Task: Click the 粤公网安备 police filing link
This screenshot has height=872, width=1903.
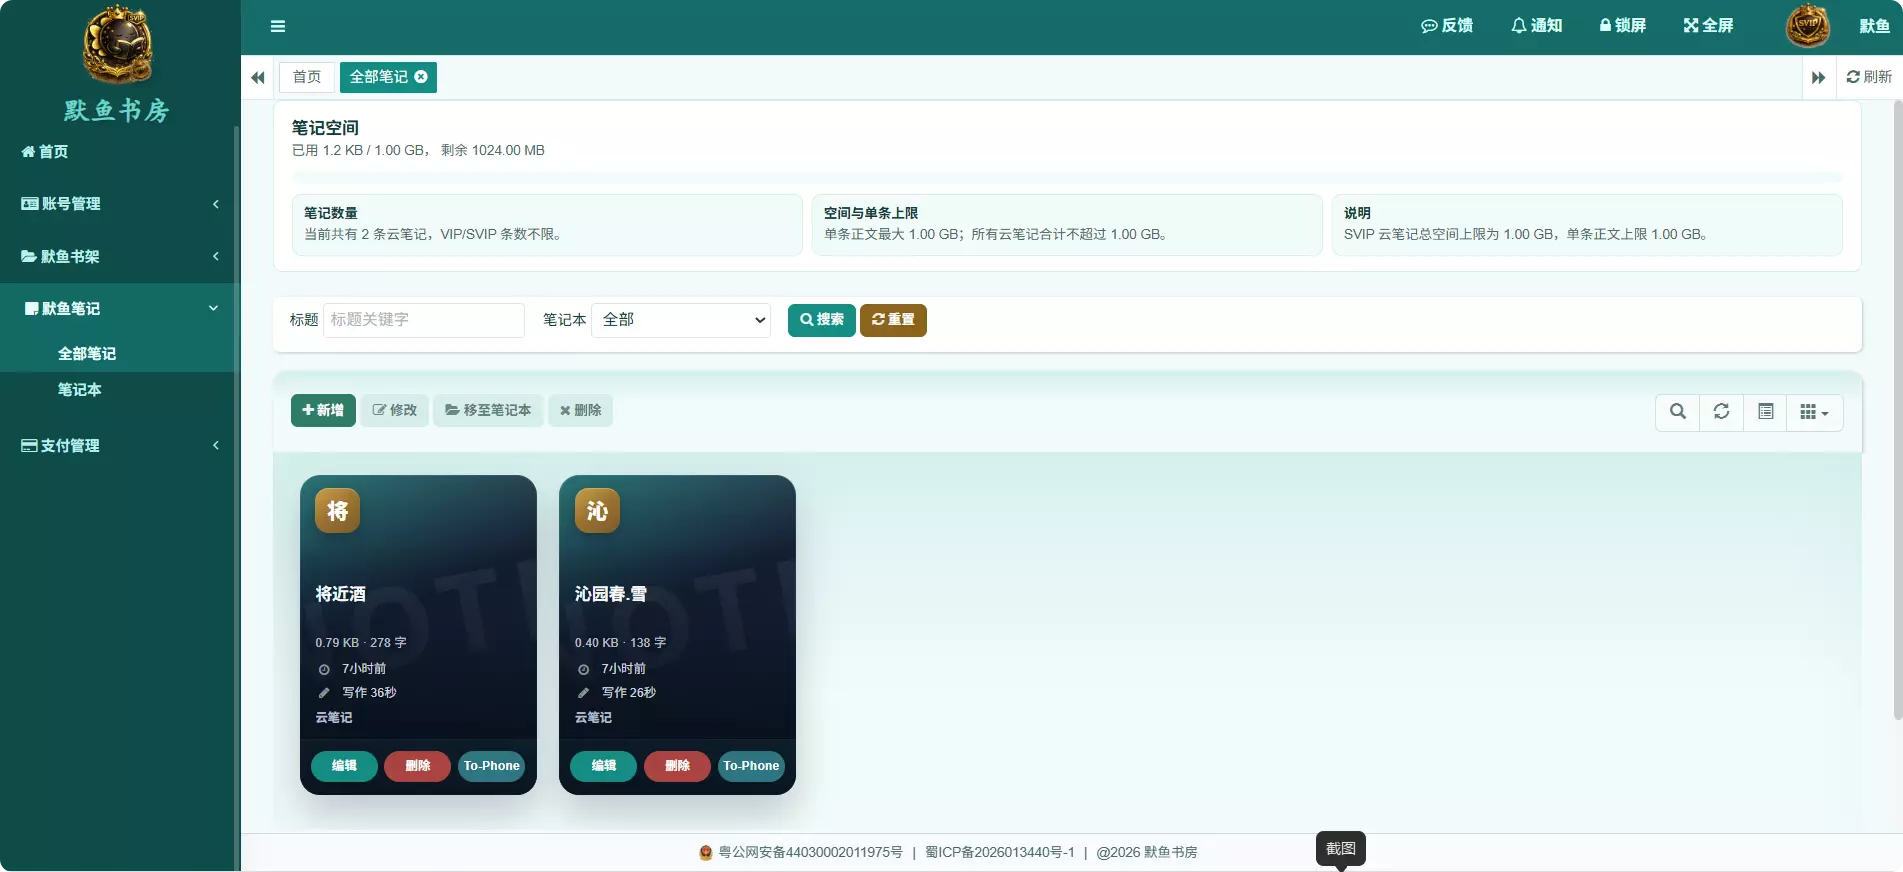Action: pyautogui.click(x=810, y=853)
